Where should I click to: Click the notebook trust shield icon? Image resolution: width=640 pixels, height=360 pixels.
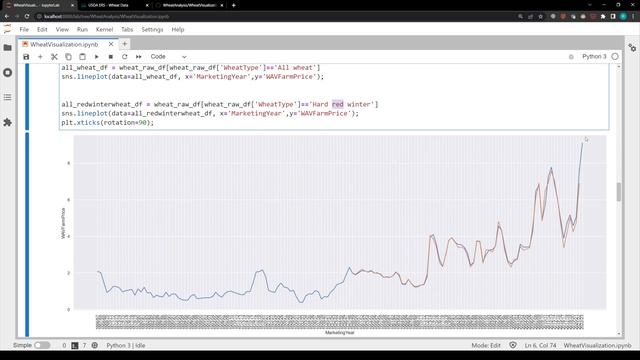tap(513, 345)
